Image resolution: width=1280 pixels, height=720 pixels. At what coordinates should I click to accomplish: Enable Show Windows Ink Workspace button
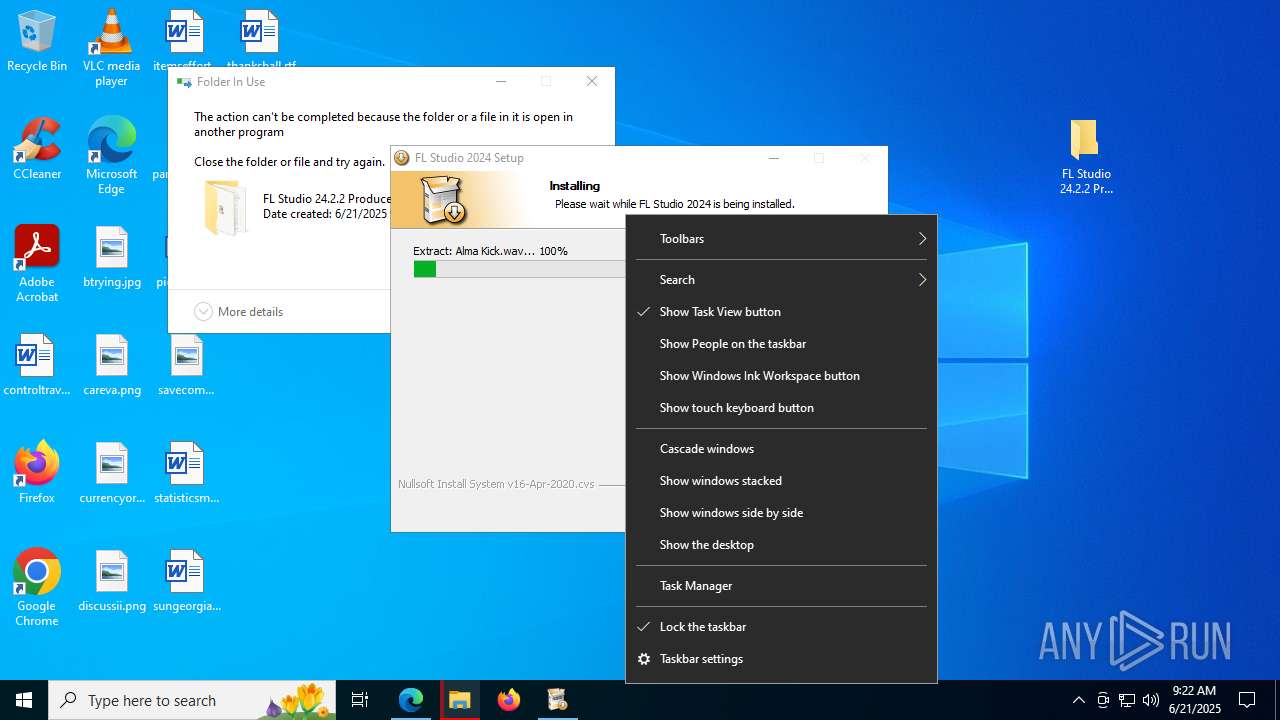pyautogui.click(x=781, y=376)
